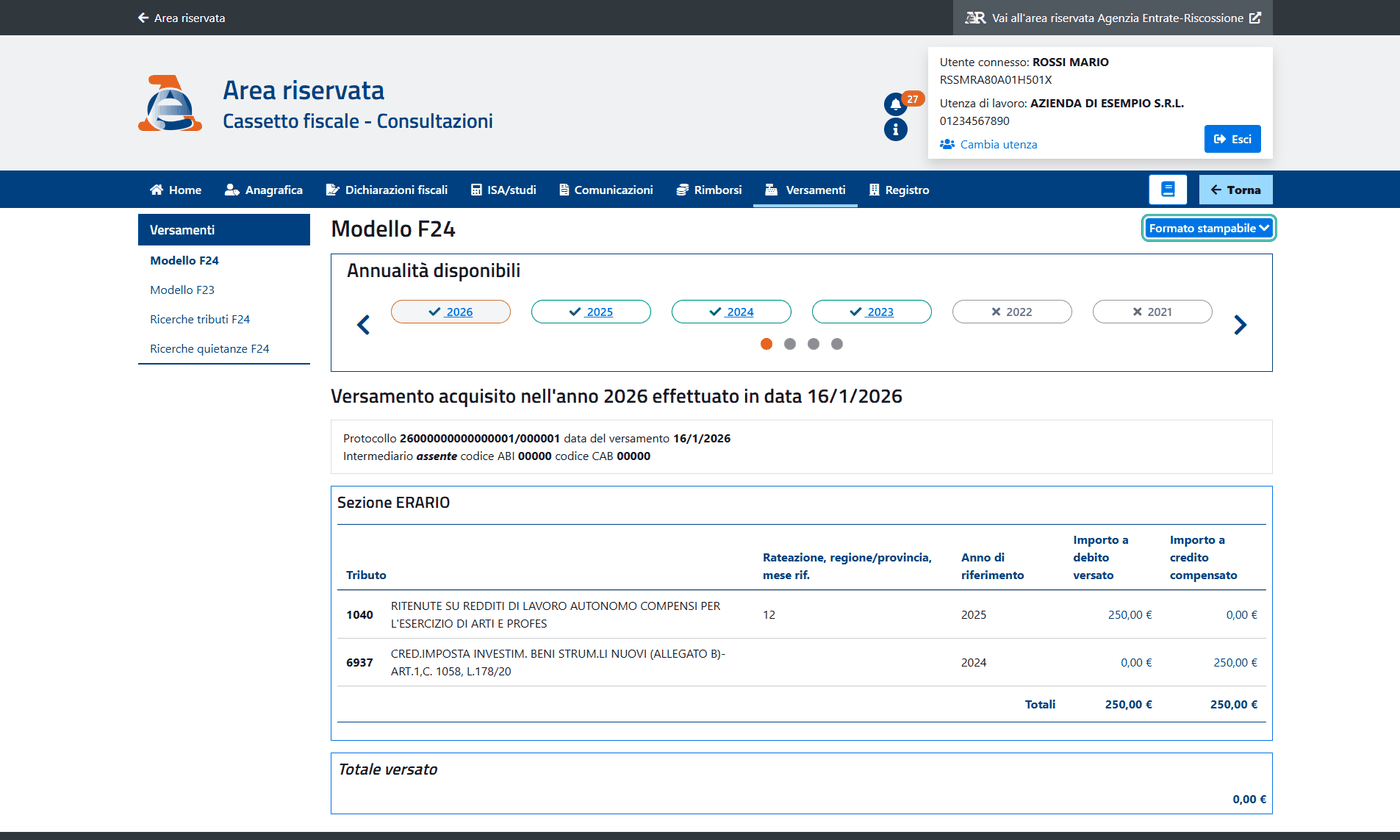Click the first orange carousel dot
The height and width of the screenshot is (840, 1400).
(x=766, y=344)
